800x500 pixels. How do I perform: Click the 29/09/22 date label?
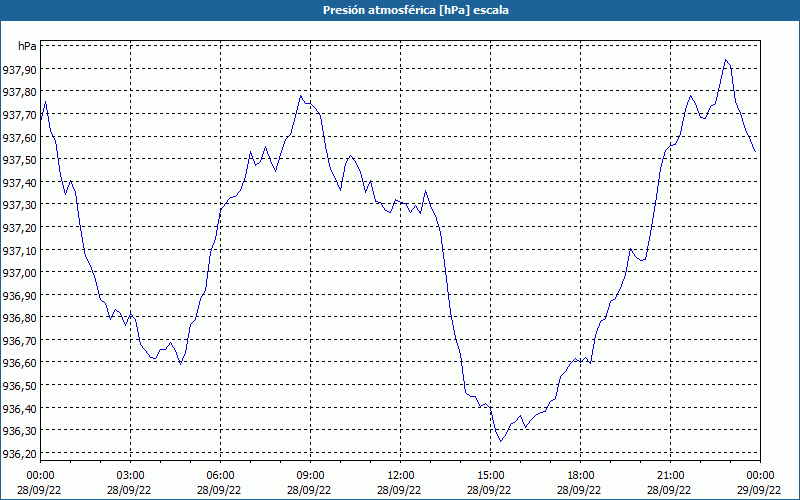[759, 490]
